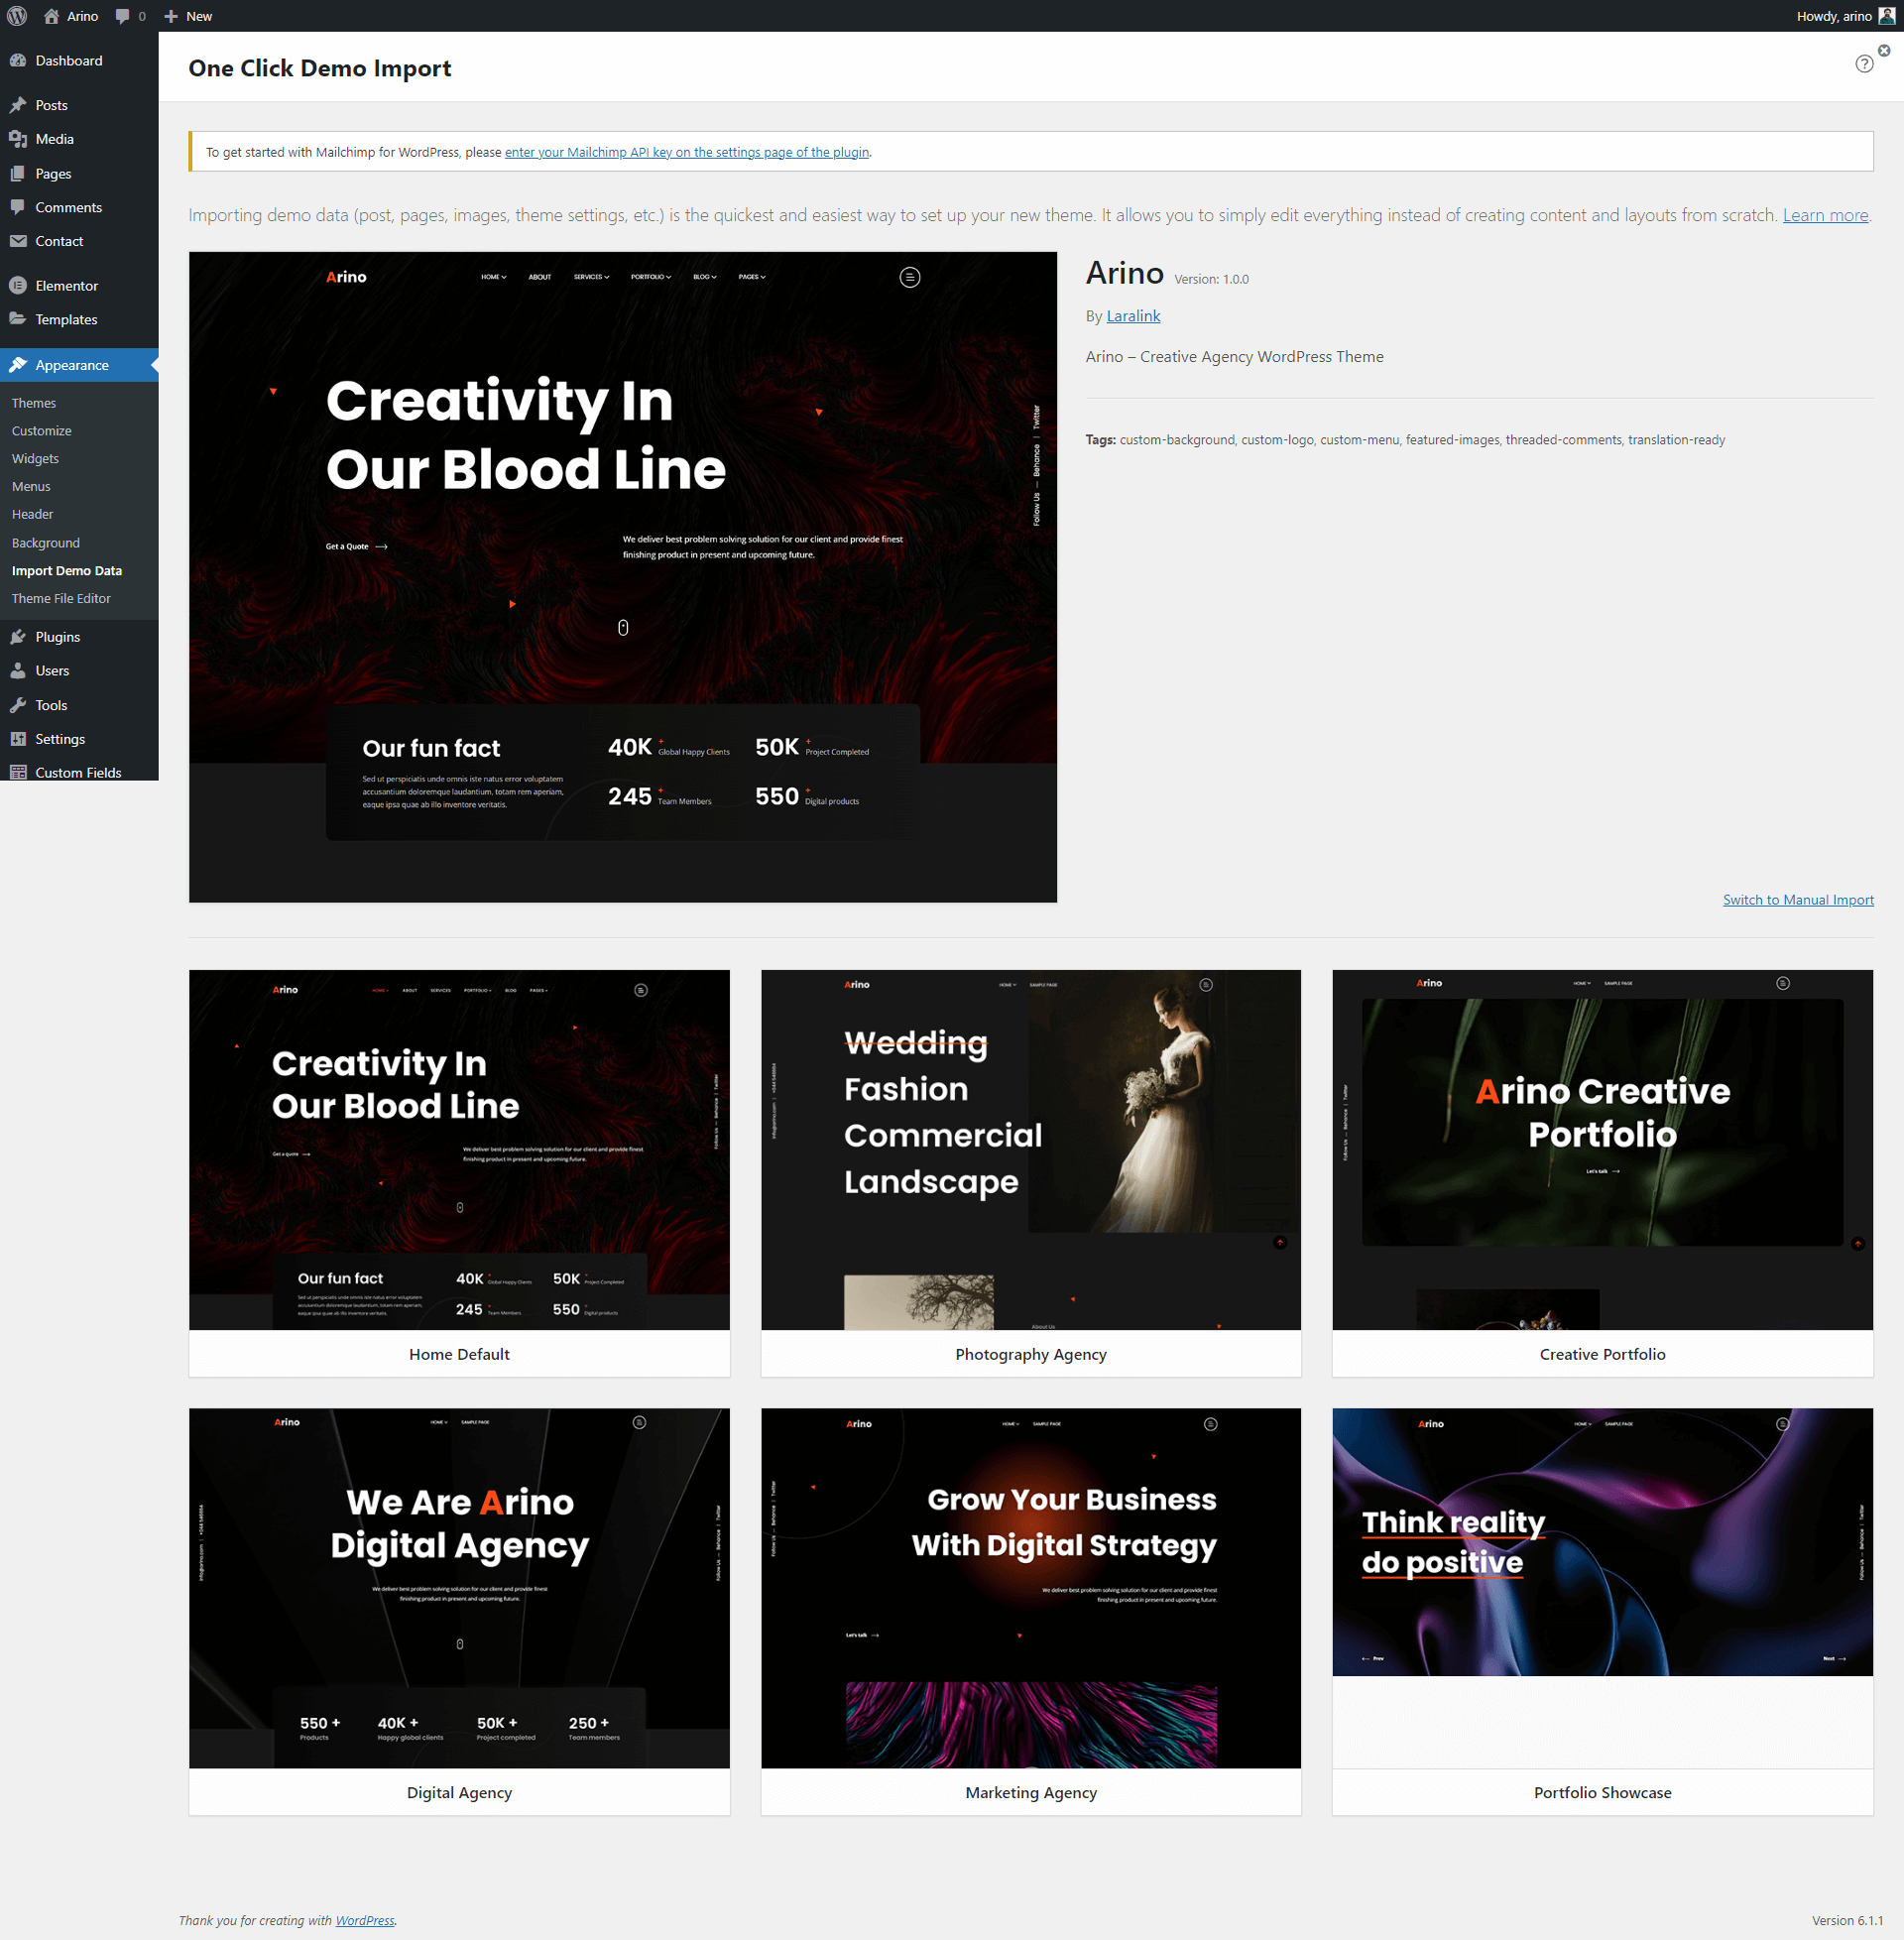Screen dimensions: 1904x1940
Task: Open the Customize submenu item
Action: click(42, 431)
